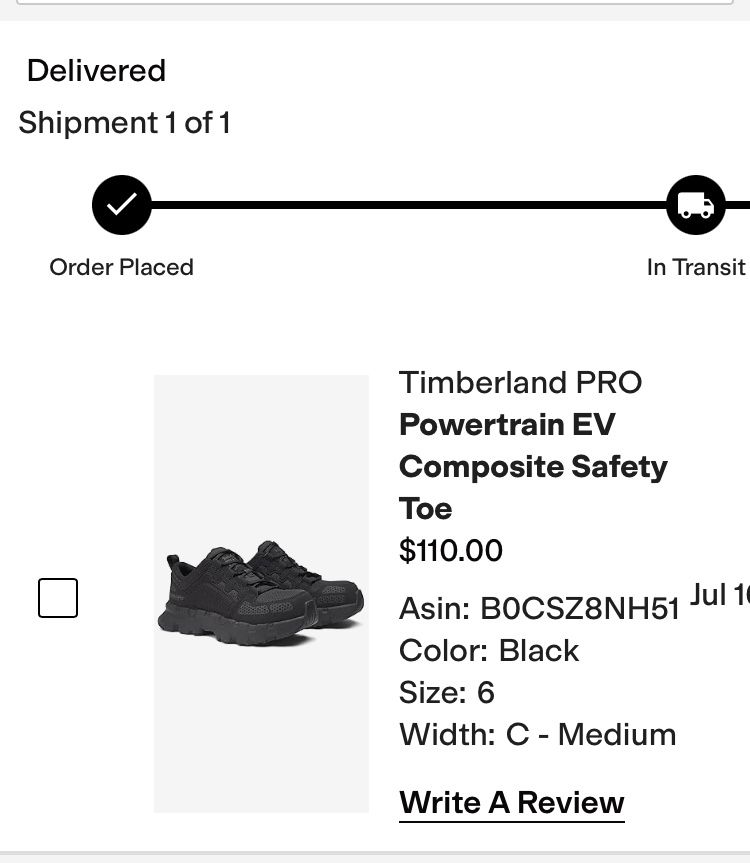The width and height of the screenshot is (750, 863).
Task: Click the Powertrain EV Composite Safety Toe title
Action: point(533,466)
